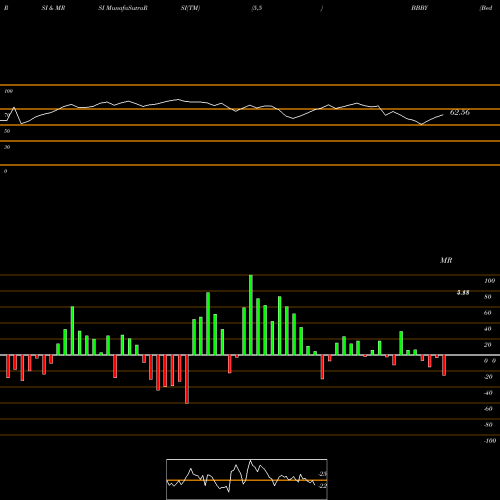Click the '-60' label on MR axis

click(x=488, y=409)
